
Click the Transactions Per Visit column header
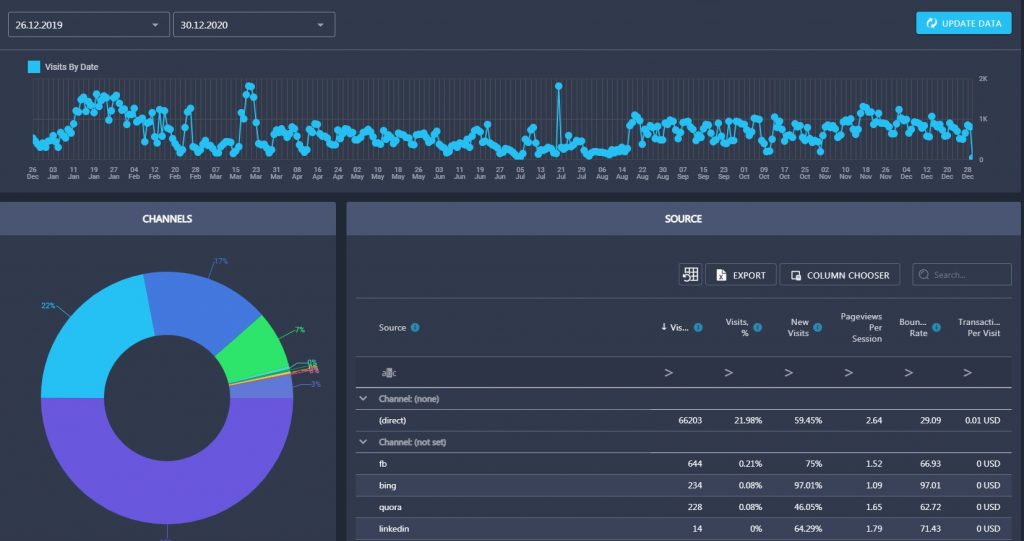978,327
